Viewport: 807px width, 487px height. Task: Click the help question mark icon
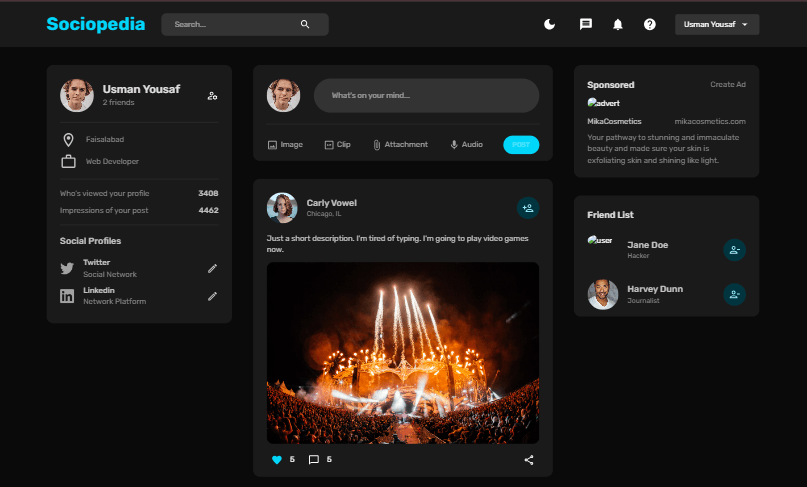point(650,24)
